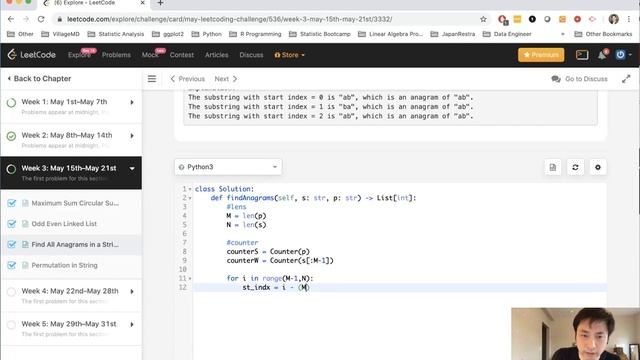Click the Chrome profile avatar
This screenshot has height=360, width=640.
point(613,19)
